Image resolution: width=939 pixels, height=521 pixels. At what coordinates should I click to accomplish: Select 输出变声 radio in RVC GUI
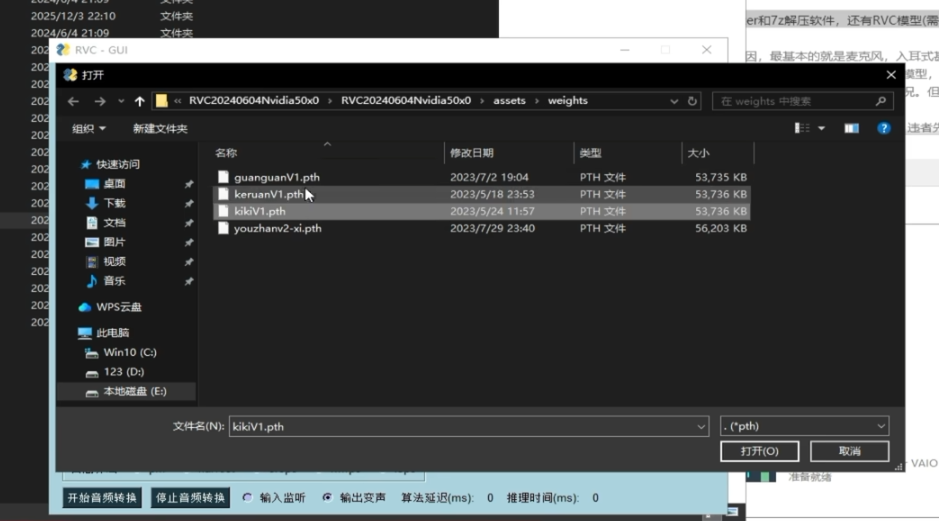point(327,498)
